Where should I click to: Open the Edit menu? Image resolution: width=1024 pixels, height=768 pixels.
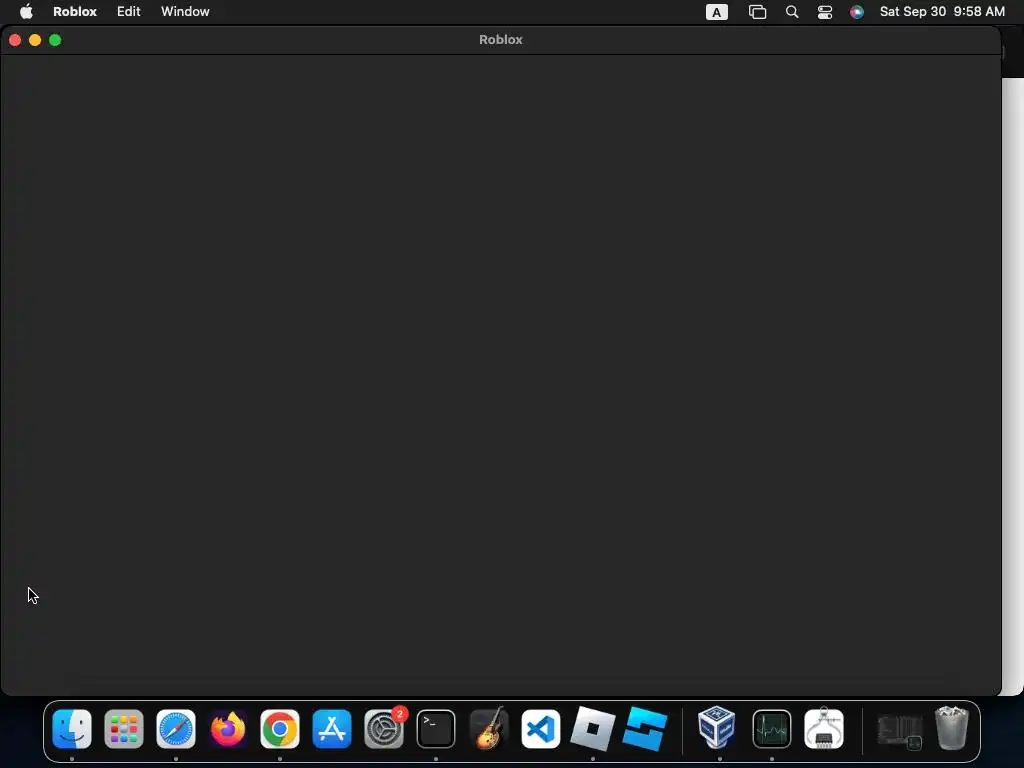tap(129, 12)
